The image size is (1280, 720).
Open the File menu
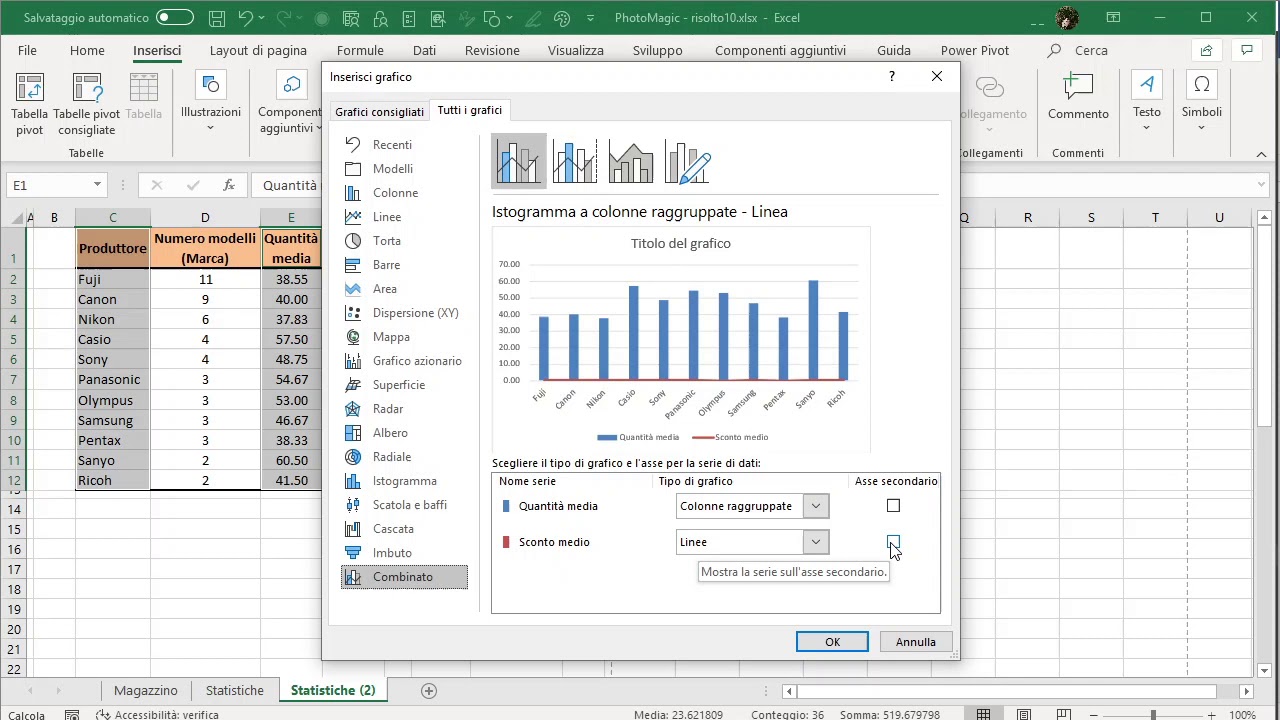(27, 50)
